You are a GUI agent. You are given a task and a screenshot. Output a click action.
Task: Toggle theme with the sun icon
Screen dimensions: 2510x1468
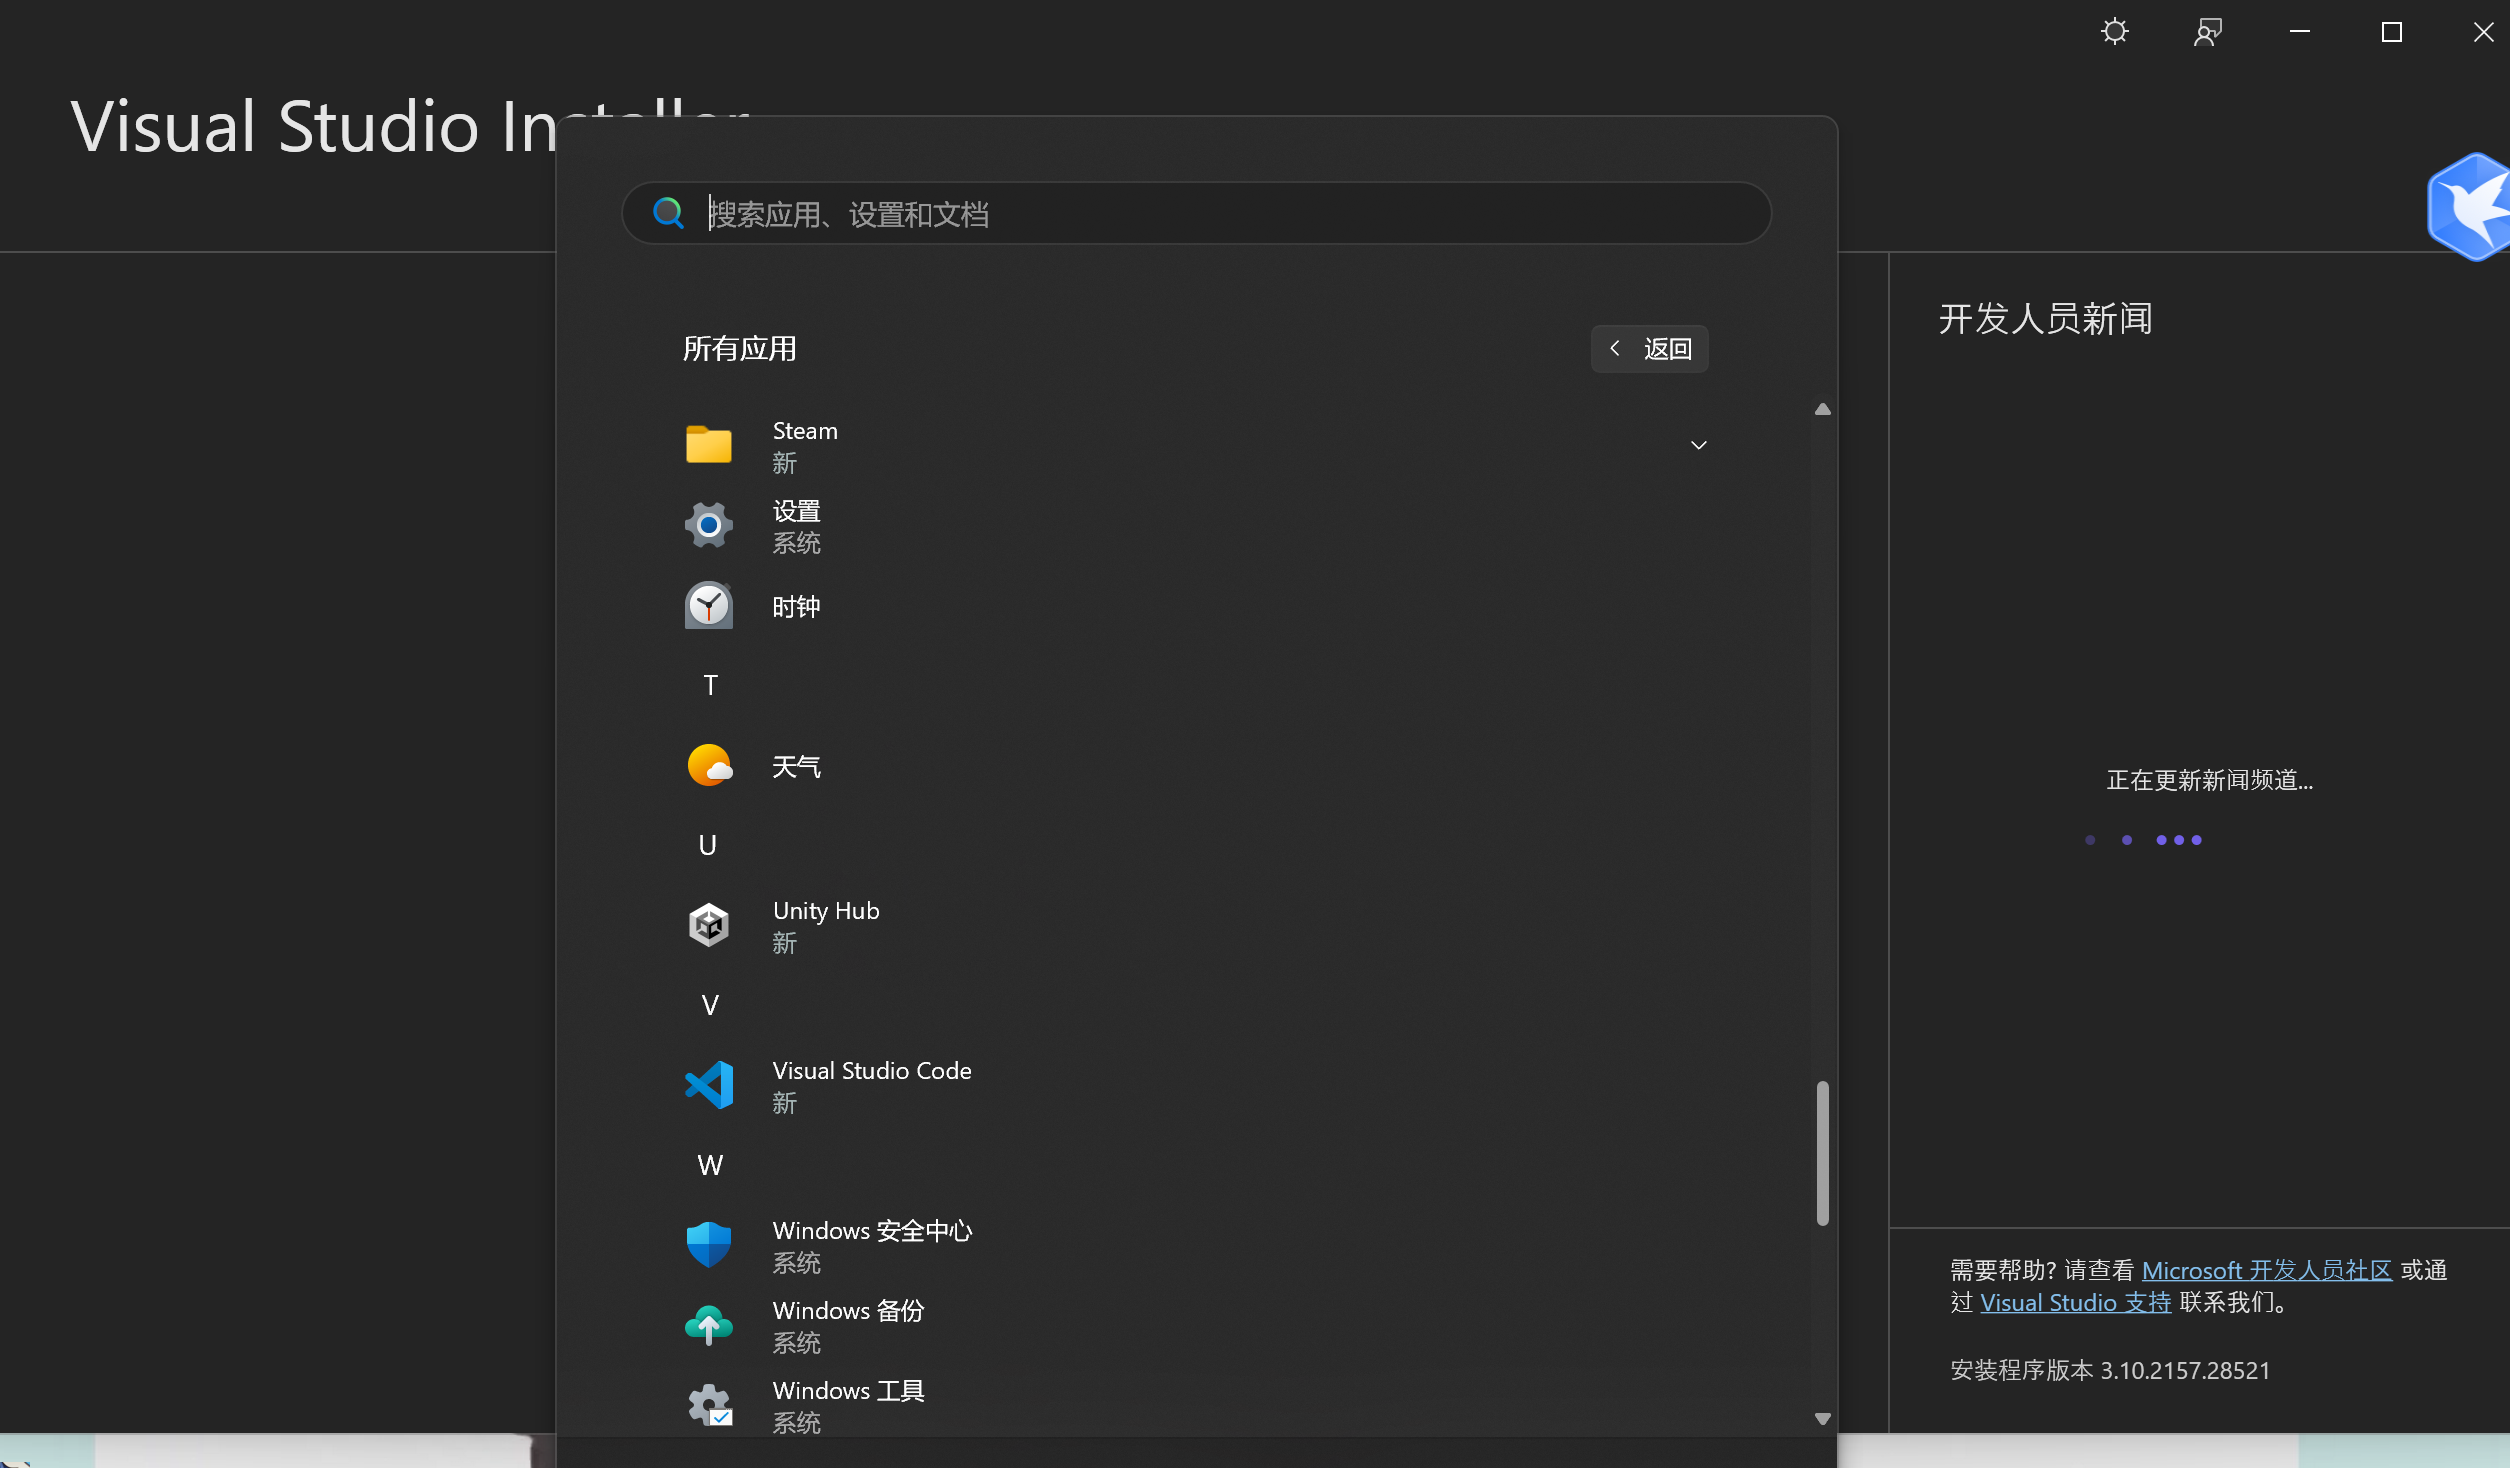click(x=2115, y=32)
